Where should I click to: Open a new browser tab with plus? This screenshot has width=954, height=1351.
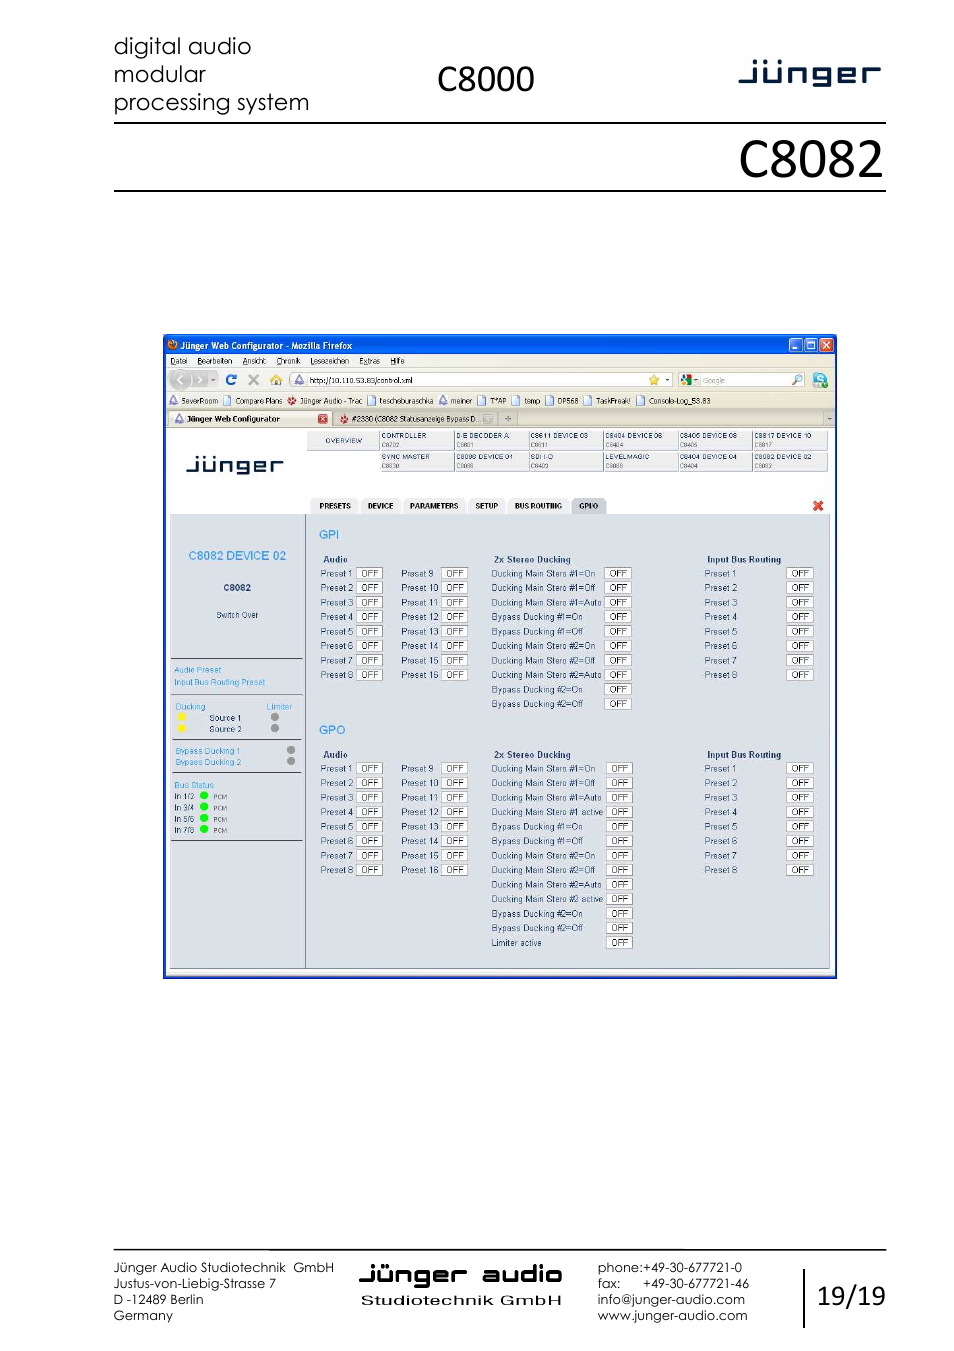[508, 419]
